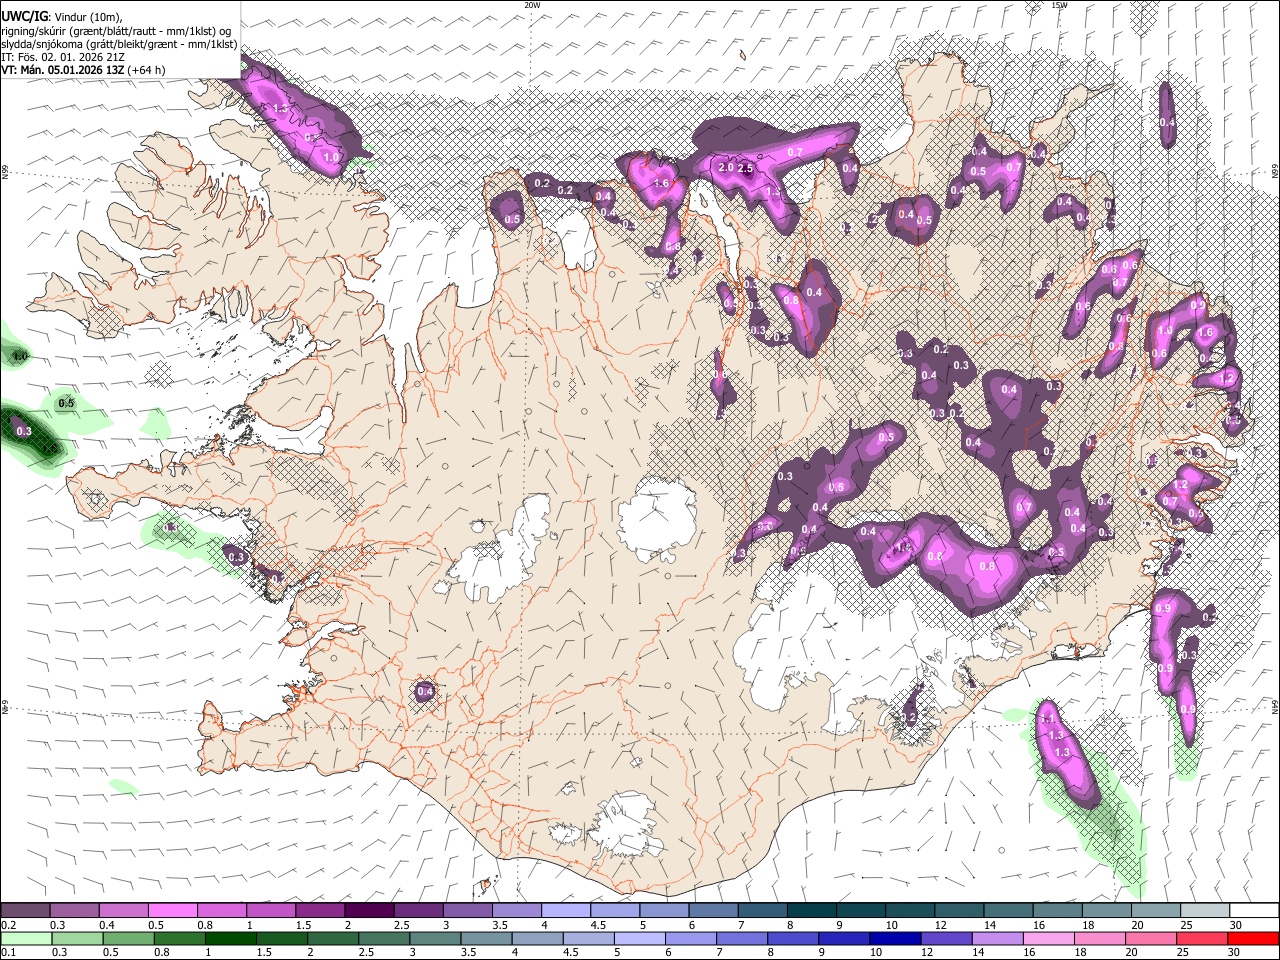Click the '15W' longitude label at top
1280x960 pixels.
click(x=1059, y=5)
